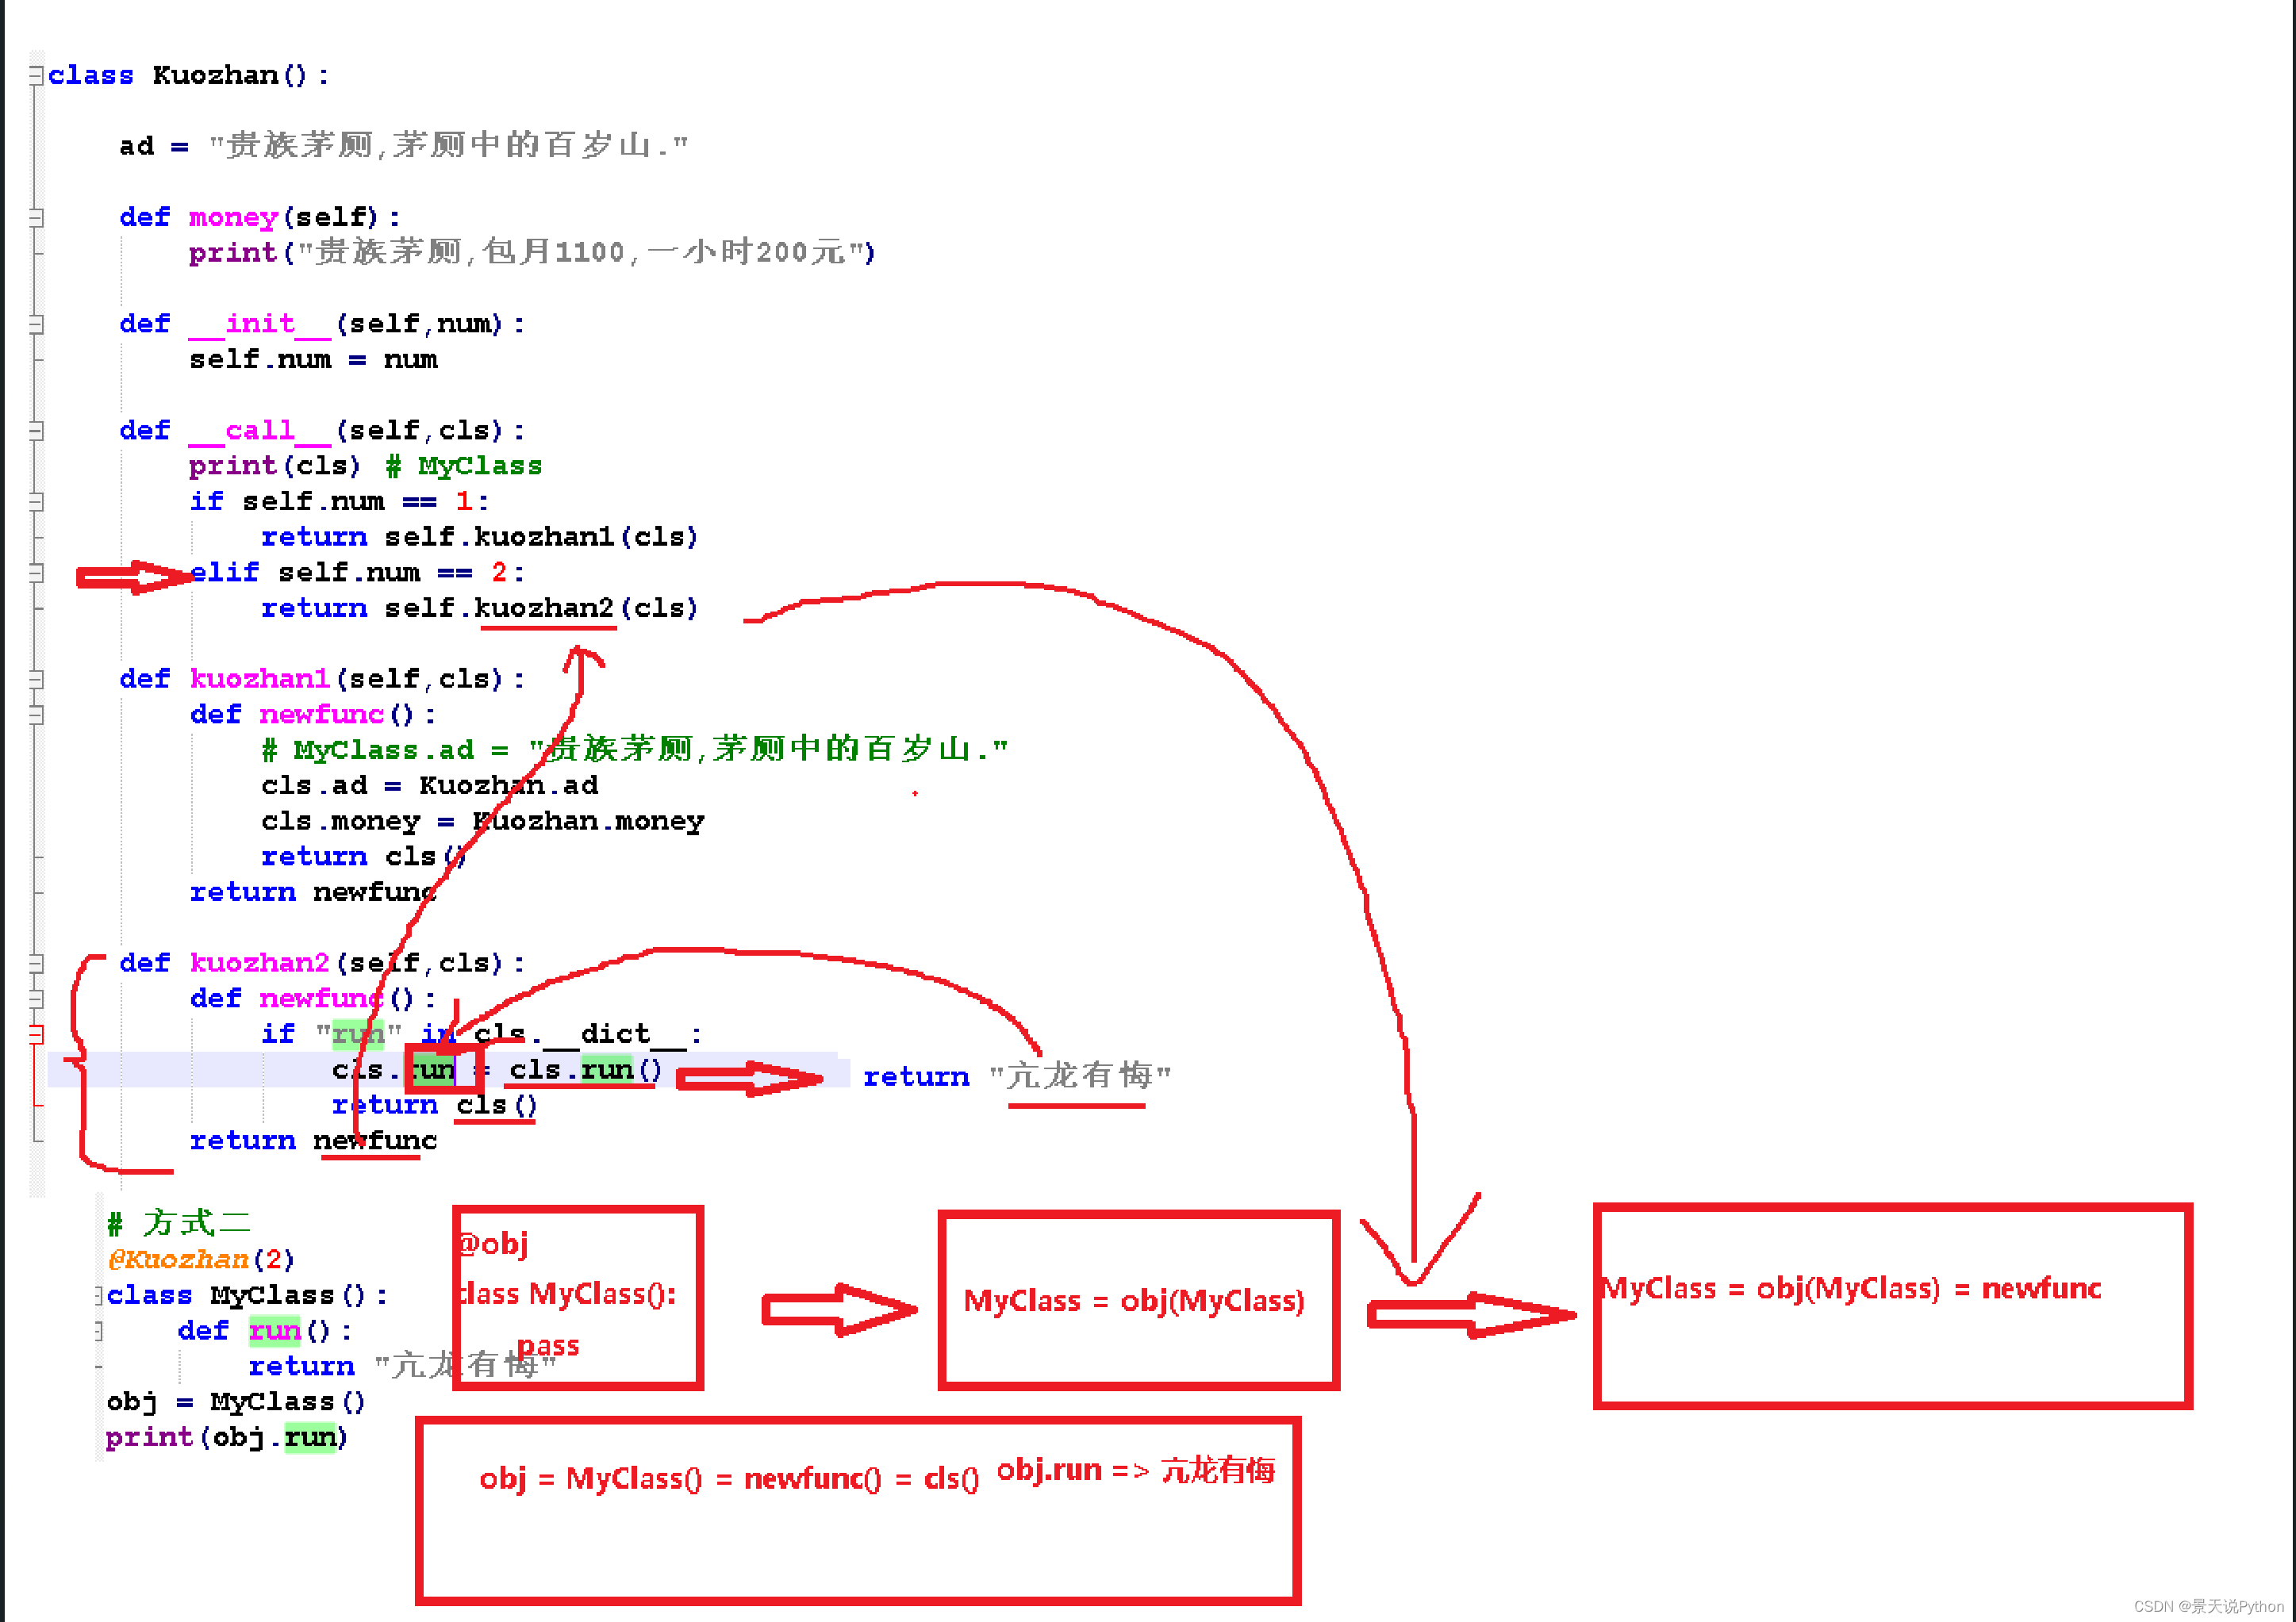Fold the kuozhan2 method definition
The width and height of the screenshot is (2296, 1622).
click(x=37, y=963)
